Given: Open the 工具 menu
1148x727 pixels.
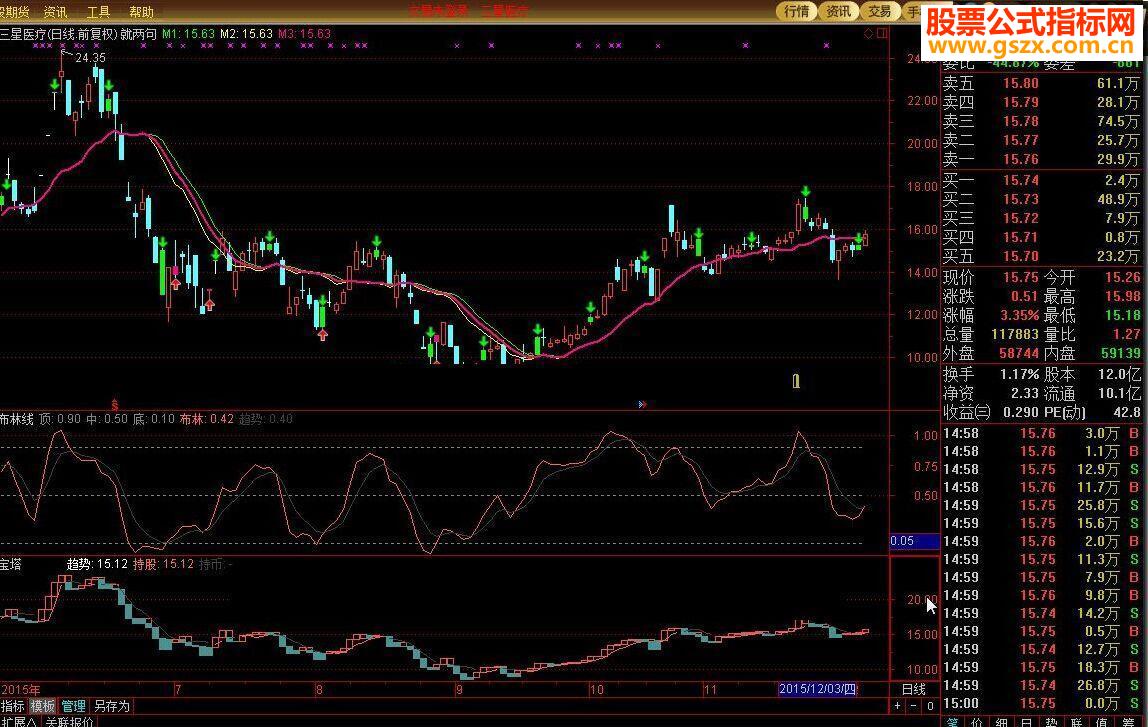Looking at the screenshot, I should (x=98, y=12).
